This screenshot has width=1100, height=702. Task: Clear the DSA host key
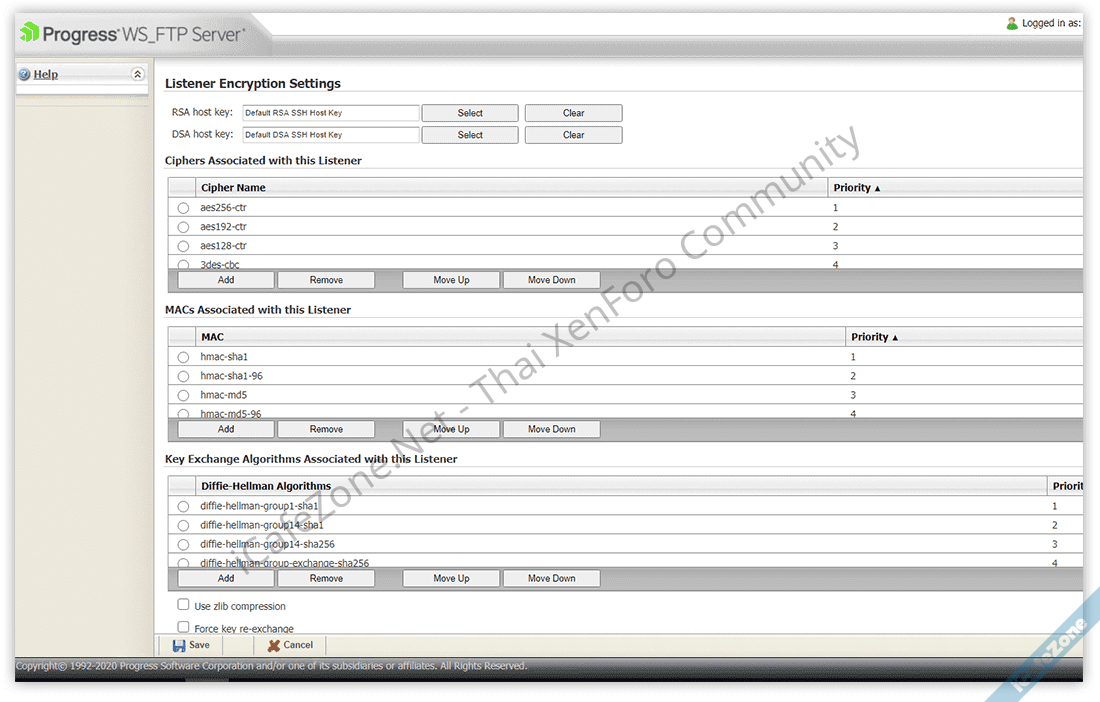[x=573, y=135]
